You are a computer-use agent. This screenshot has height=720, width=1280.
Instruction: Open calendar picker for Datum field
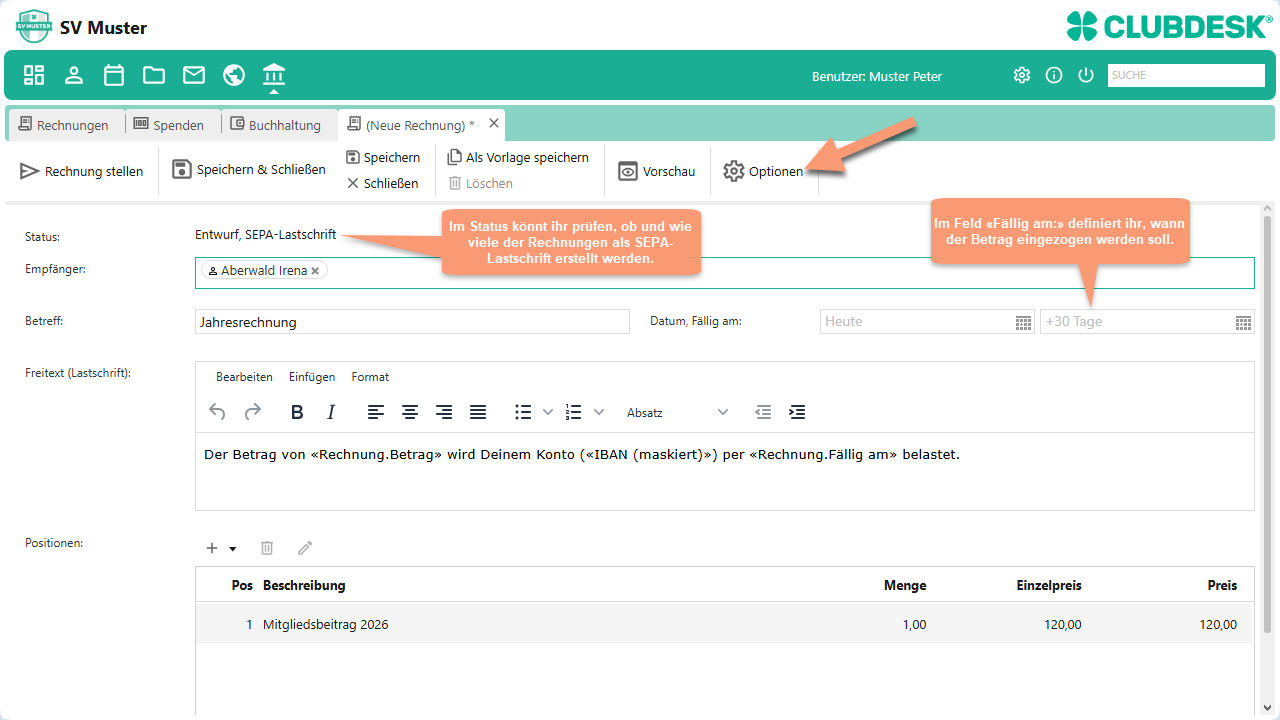[x=1024, y=322]
